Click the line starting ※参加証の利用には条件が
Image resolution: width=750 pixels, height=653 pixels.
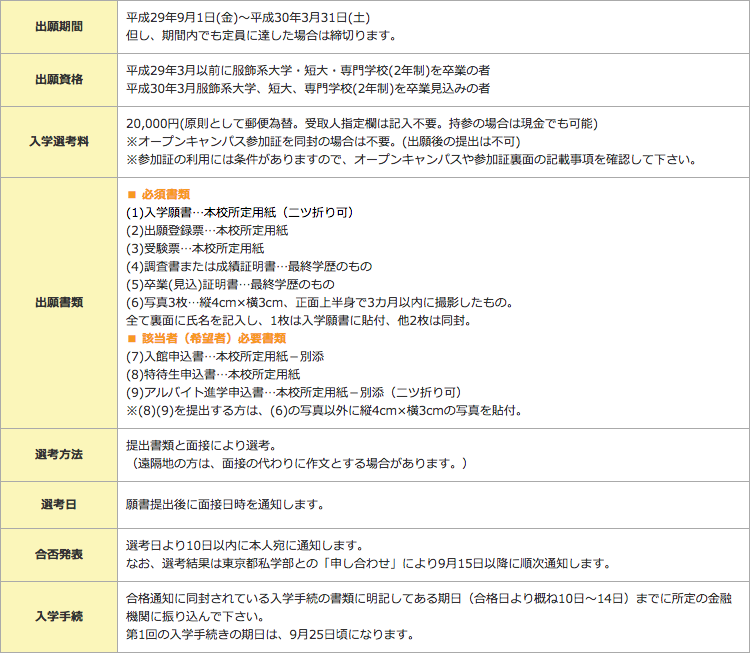coord(411,160)
